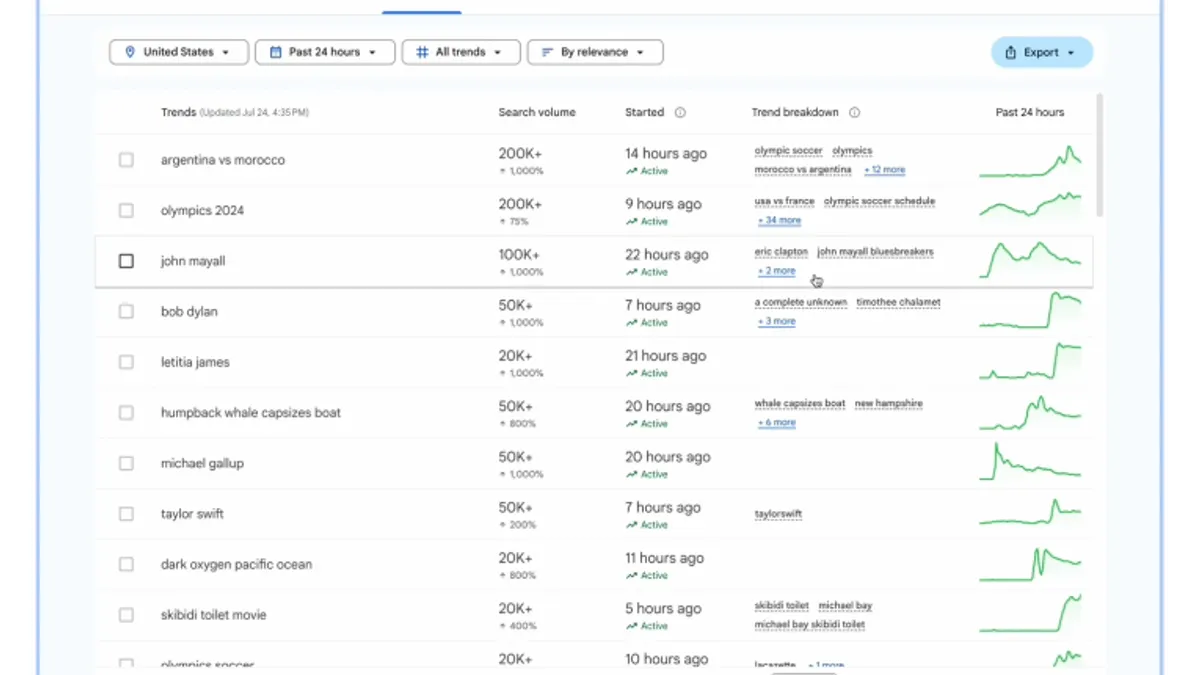
Task: Click the vertical scrollbar of the trends table
Action: [1100, 155]
